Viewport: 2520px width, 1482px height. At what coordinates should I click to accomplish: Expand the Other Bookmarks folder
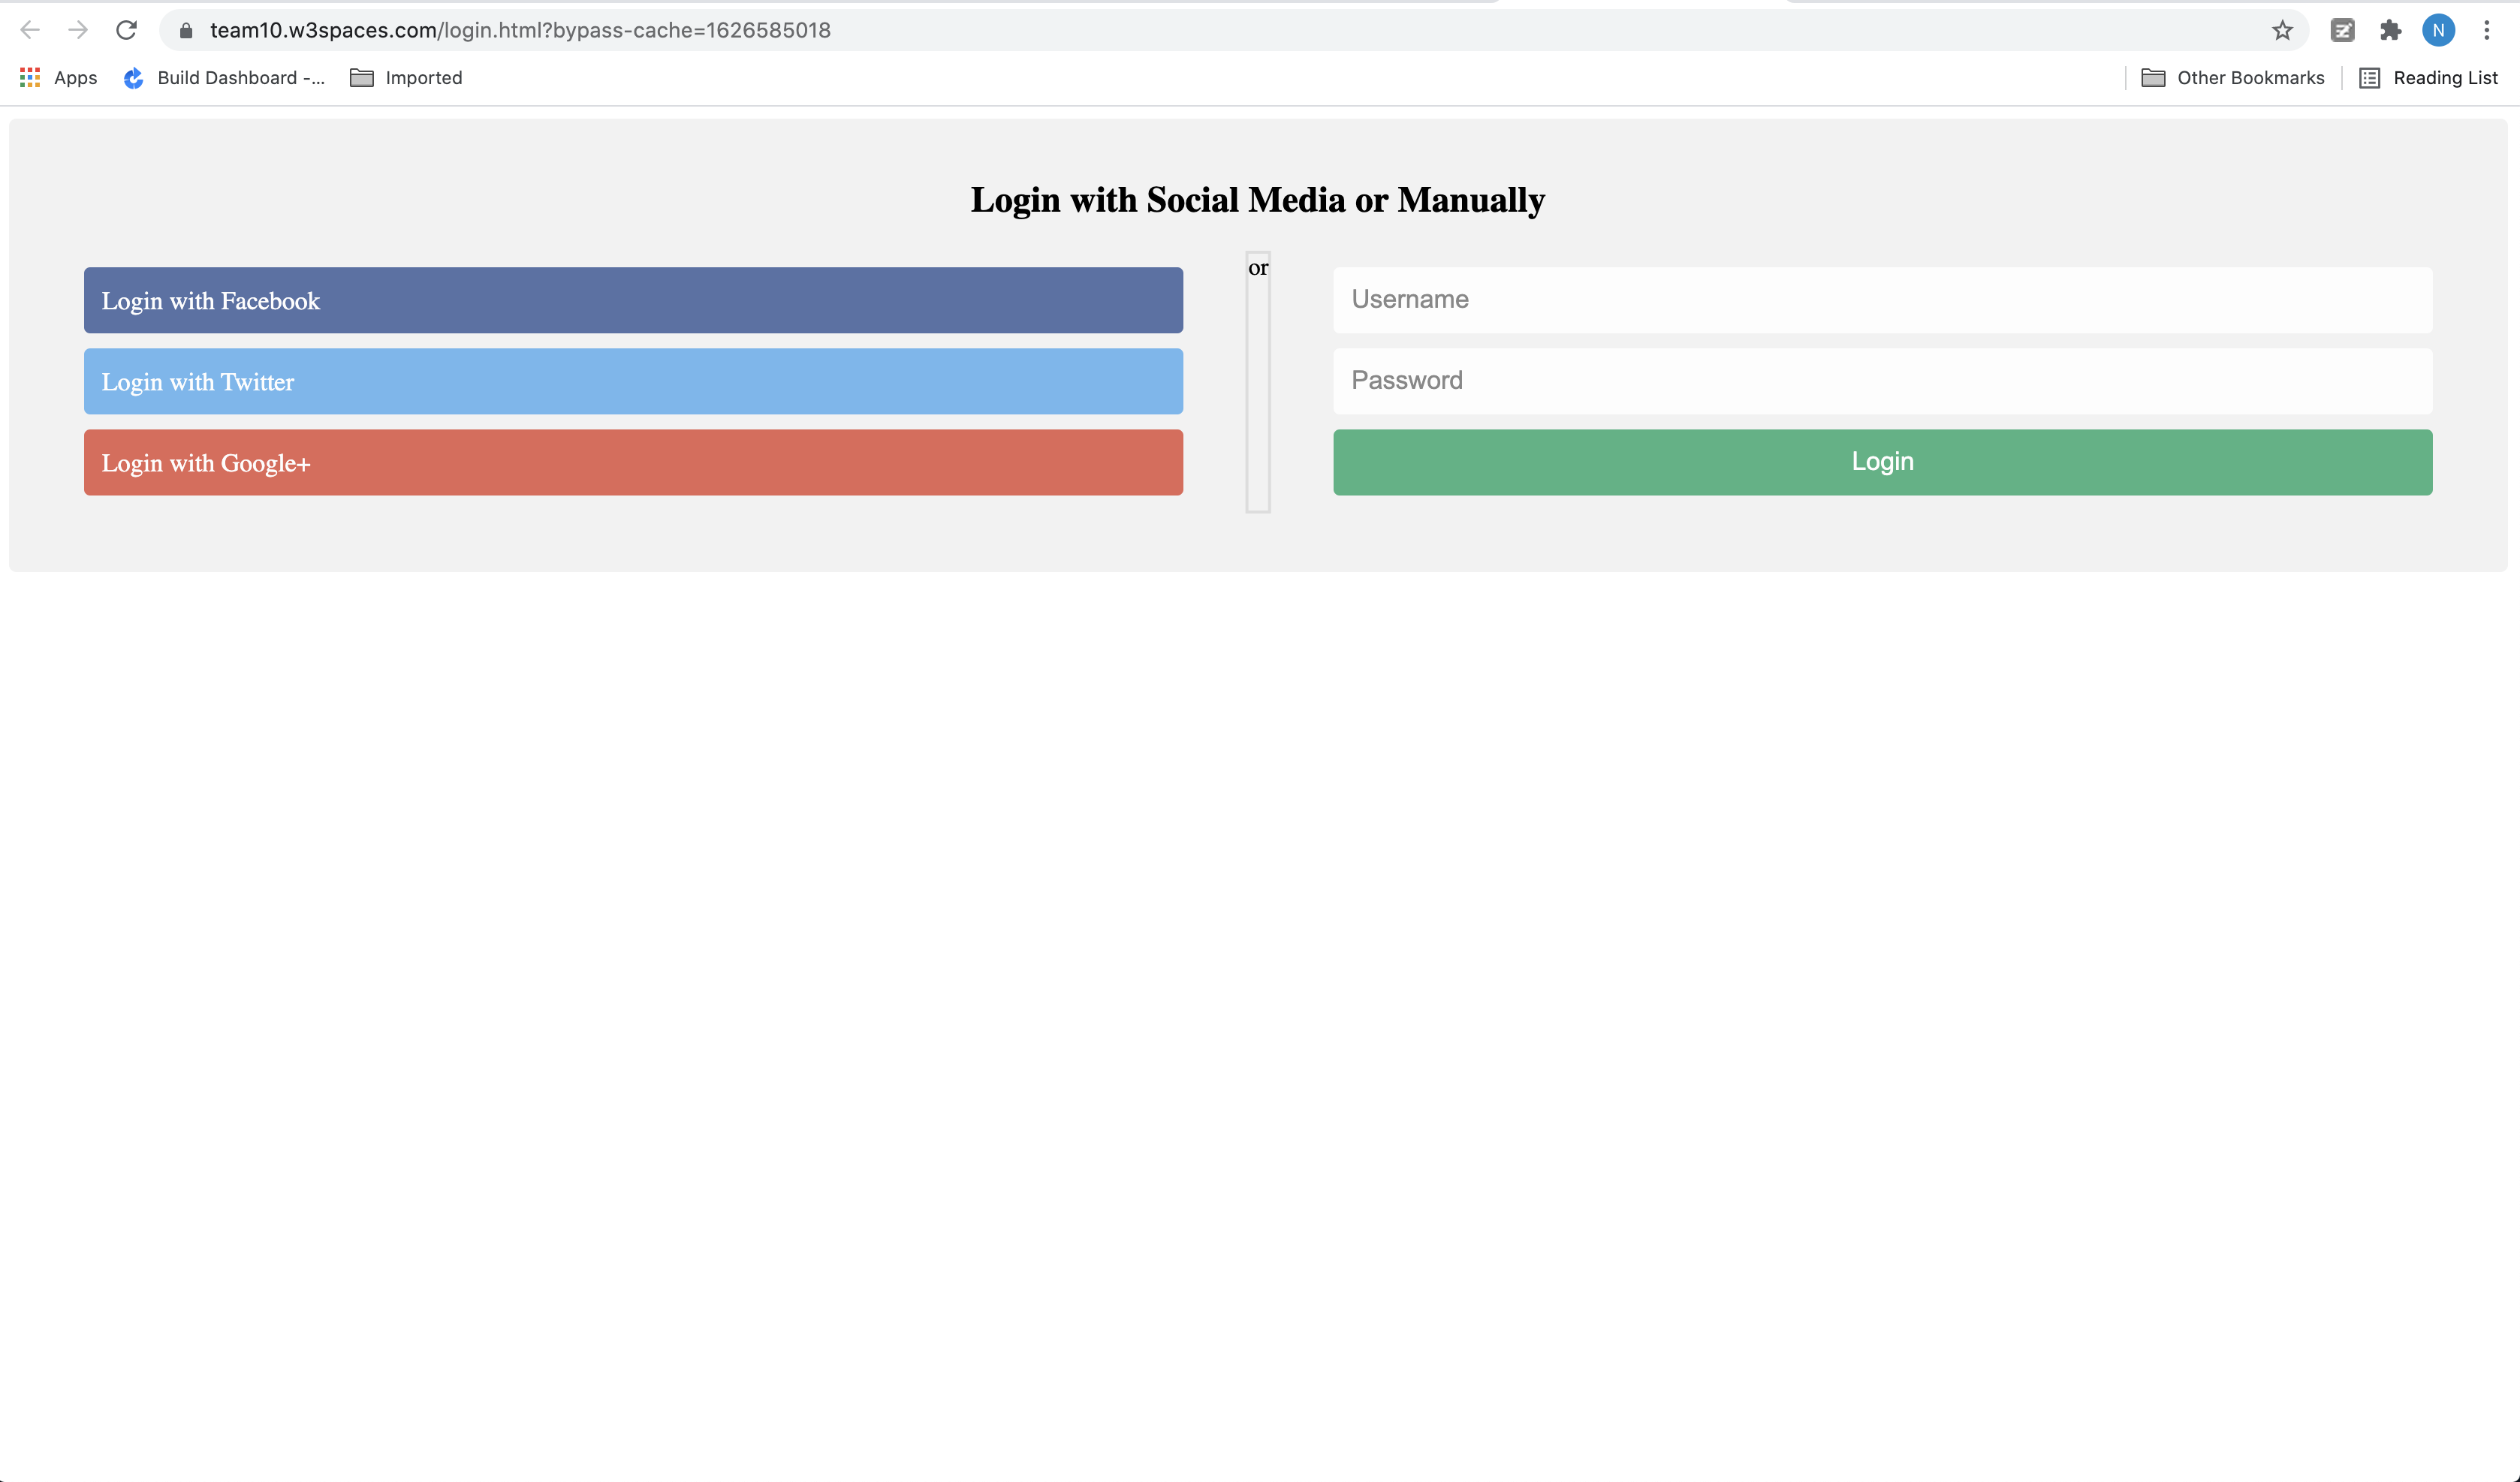coord(2232,78)
